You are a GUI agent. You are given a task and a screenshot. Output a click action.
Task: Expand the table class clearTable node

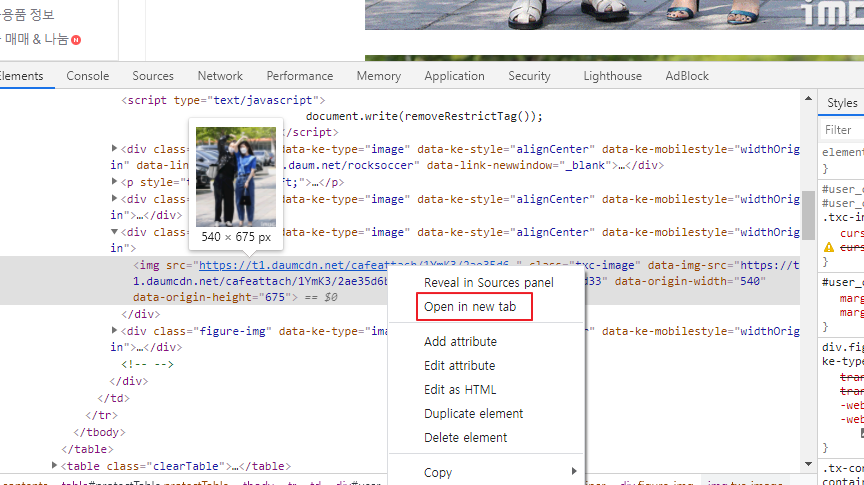[54, 465]
